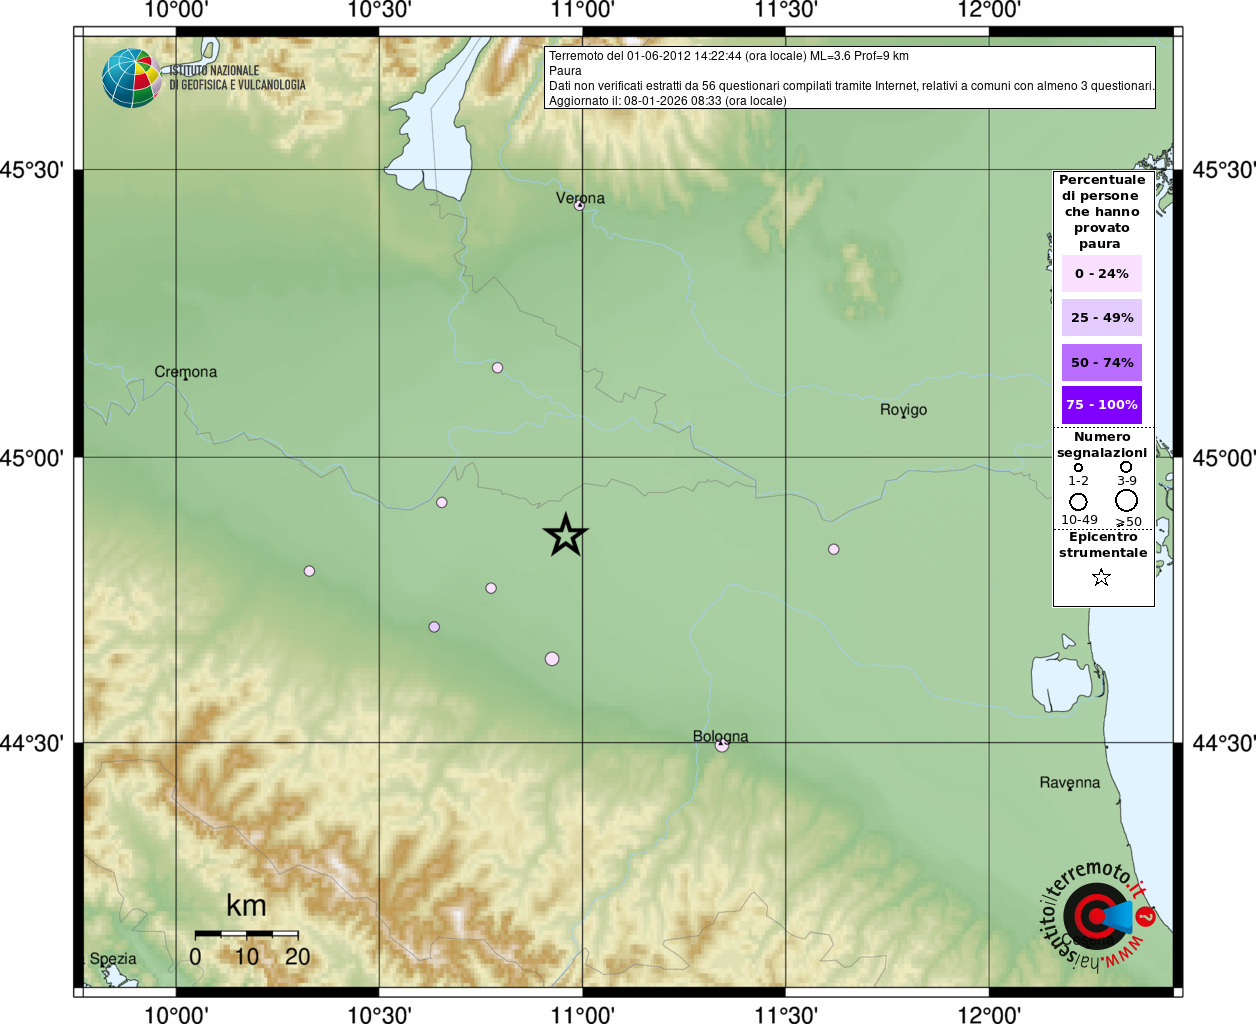Select the westernmost pink report circle
Screen dimensions: 1256x1024
(x=309, y=571)
